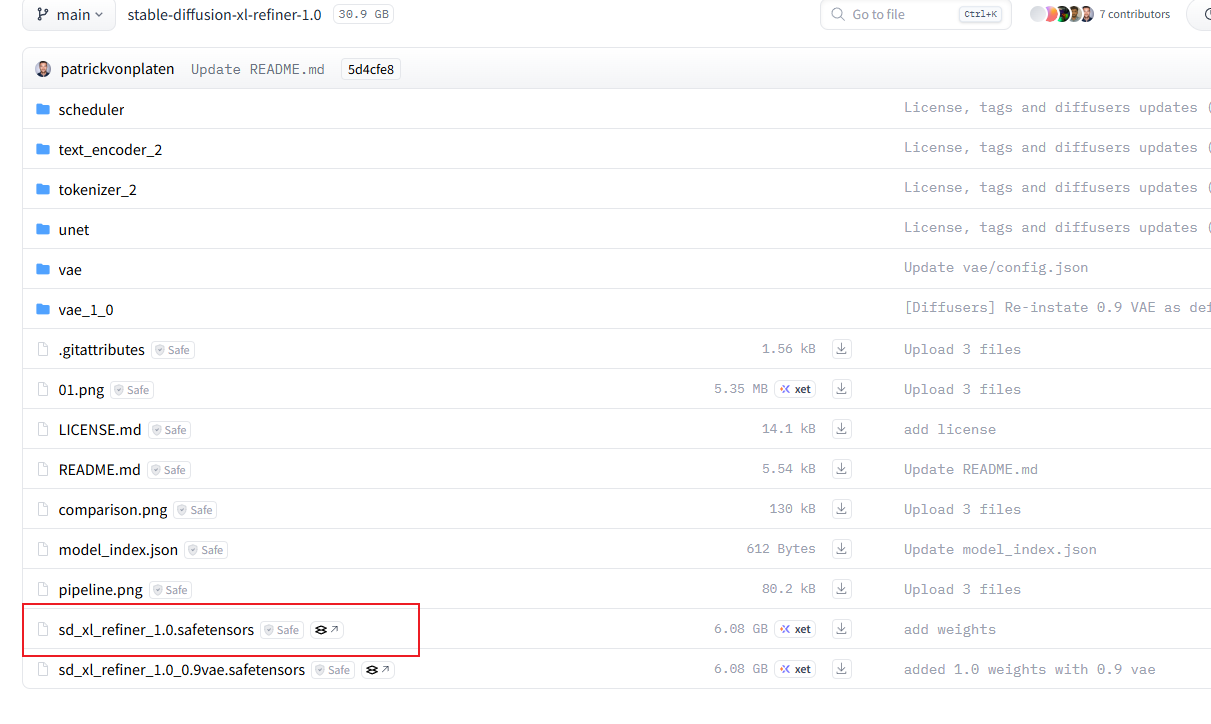This screenshot has width=1211, height=724.
Task: Download sd_xl_refiner_1.0.safetensors weights
Action: coord(842,629)
